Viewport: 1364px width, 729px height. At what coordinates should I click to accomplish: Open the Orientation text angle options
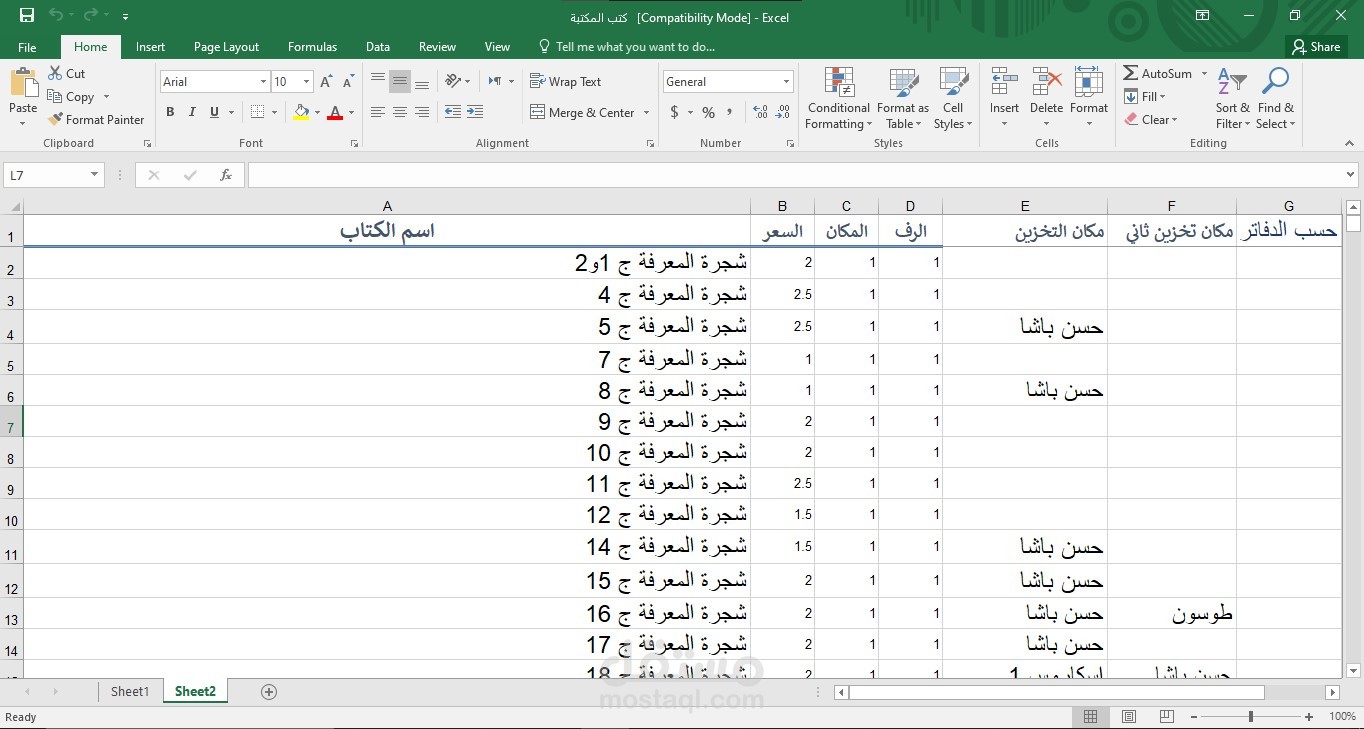(457, 81)
